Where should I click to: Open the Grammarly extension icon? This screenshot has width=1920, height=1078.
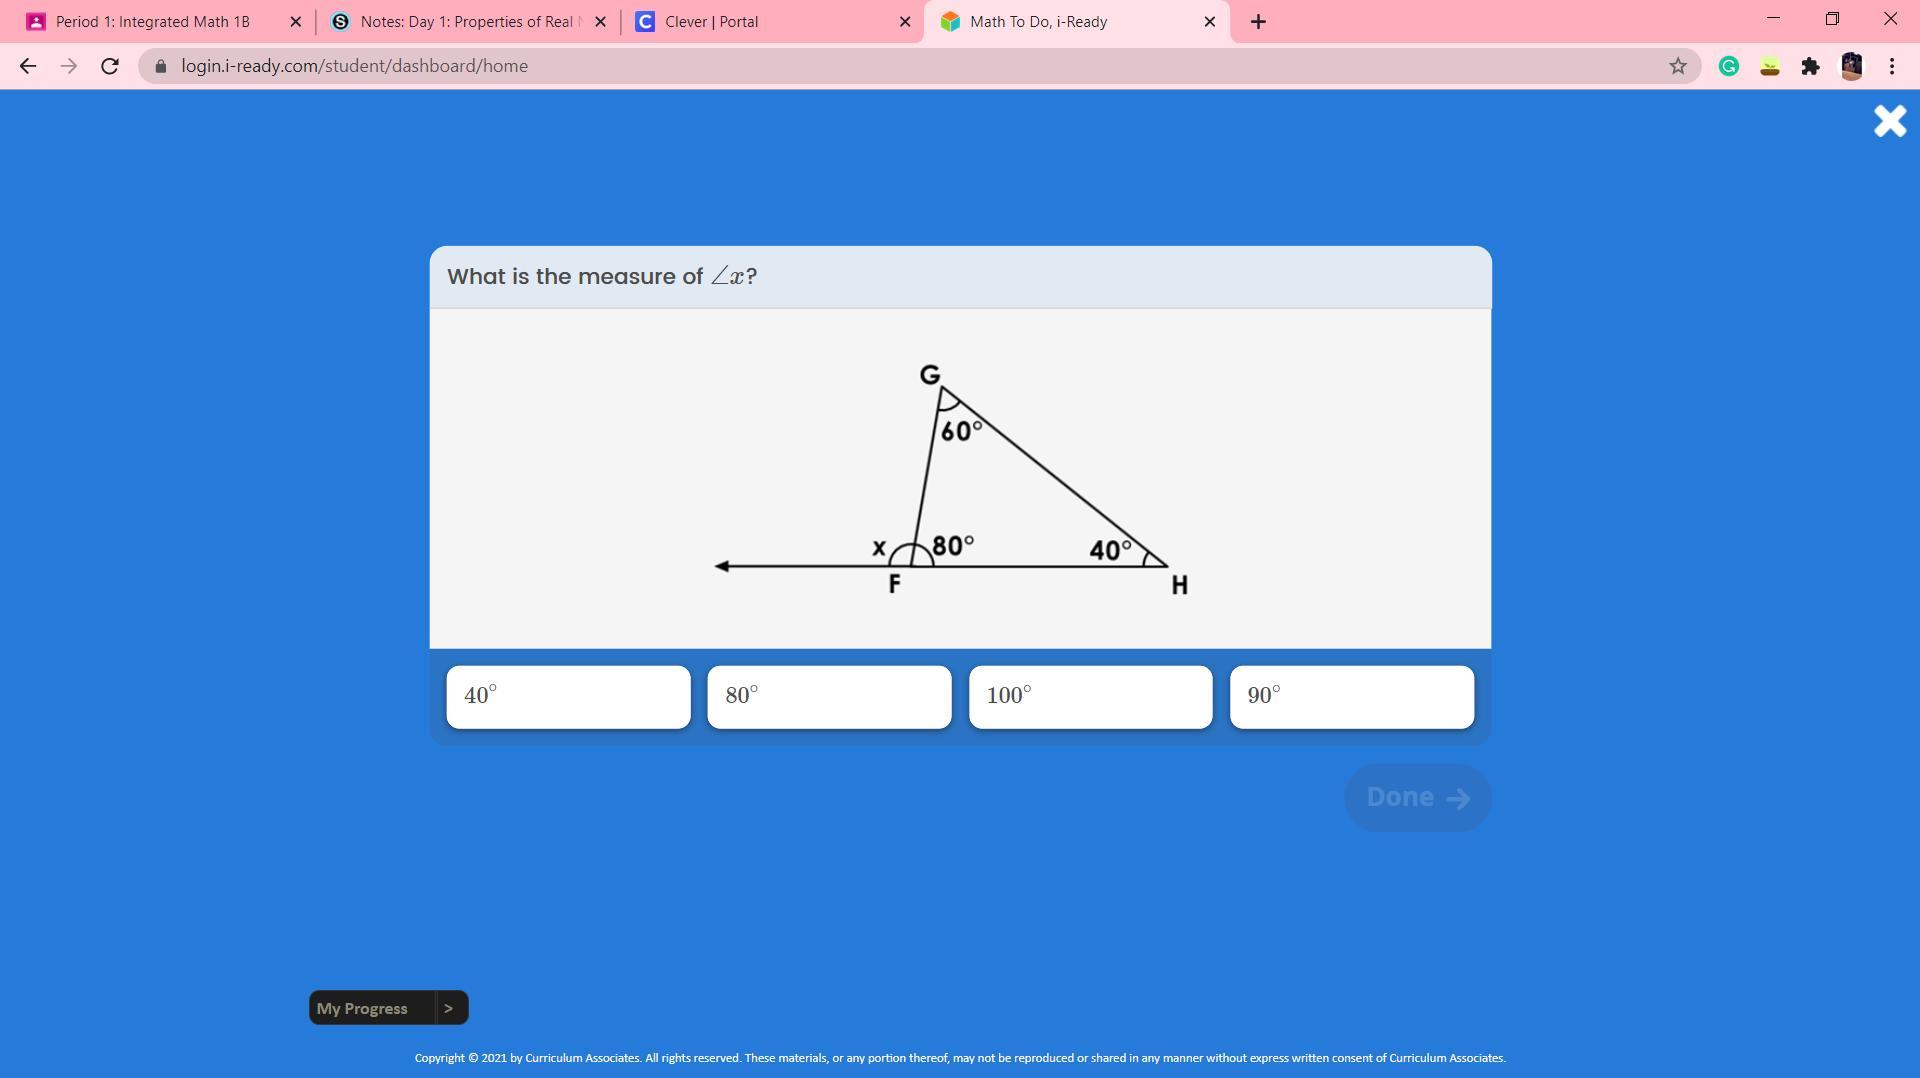pos(1728,66)
